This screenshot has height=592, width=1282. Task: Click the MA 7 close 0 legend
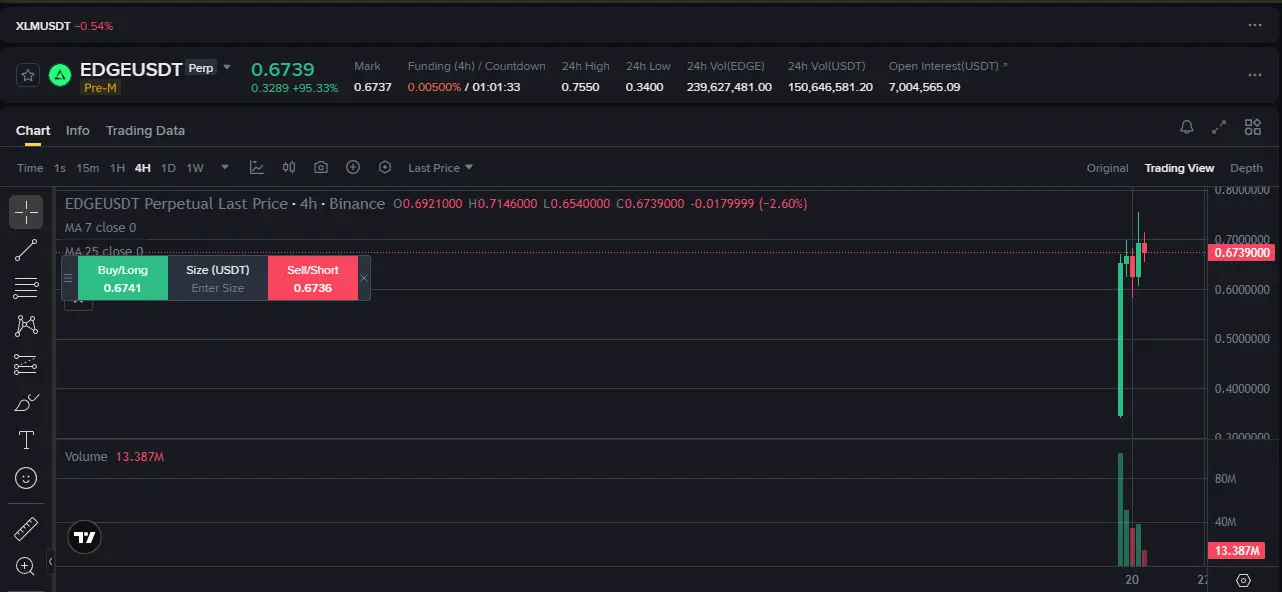(x=100, y=228)
